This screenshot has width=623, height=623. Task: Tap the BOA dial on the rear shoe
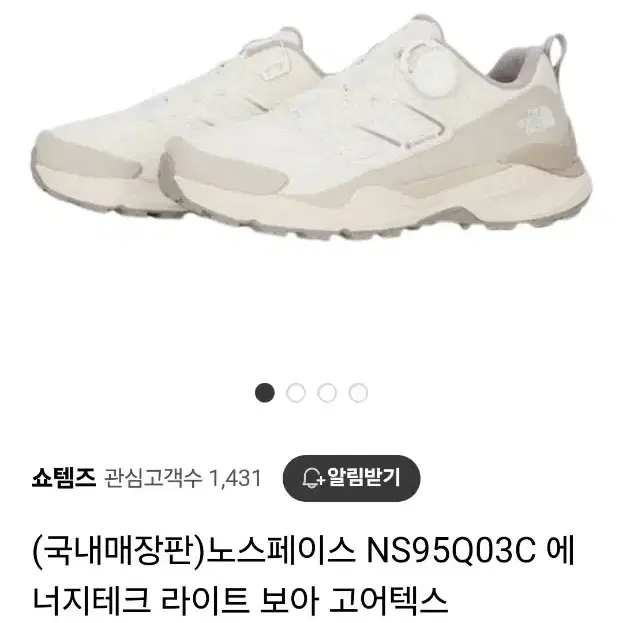pos(276,60)
